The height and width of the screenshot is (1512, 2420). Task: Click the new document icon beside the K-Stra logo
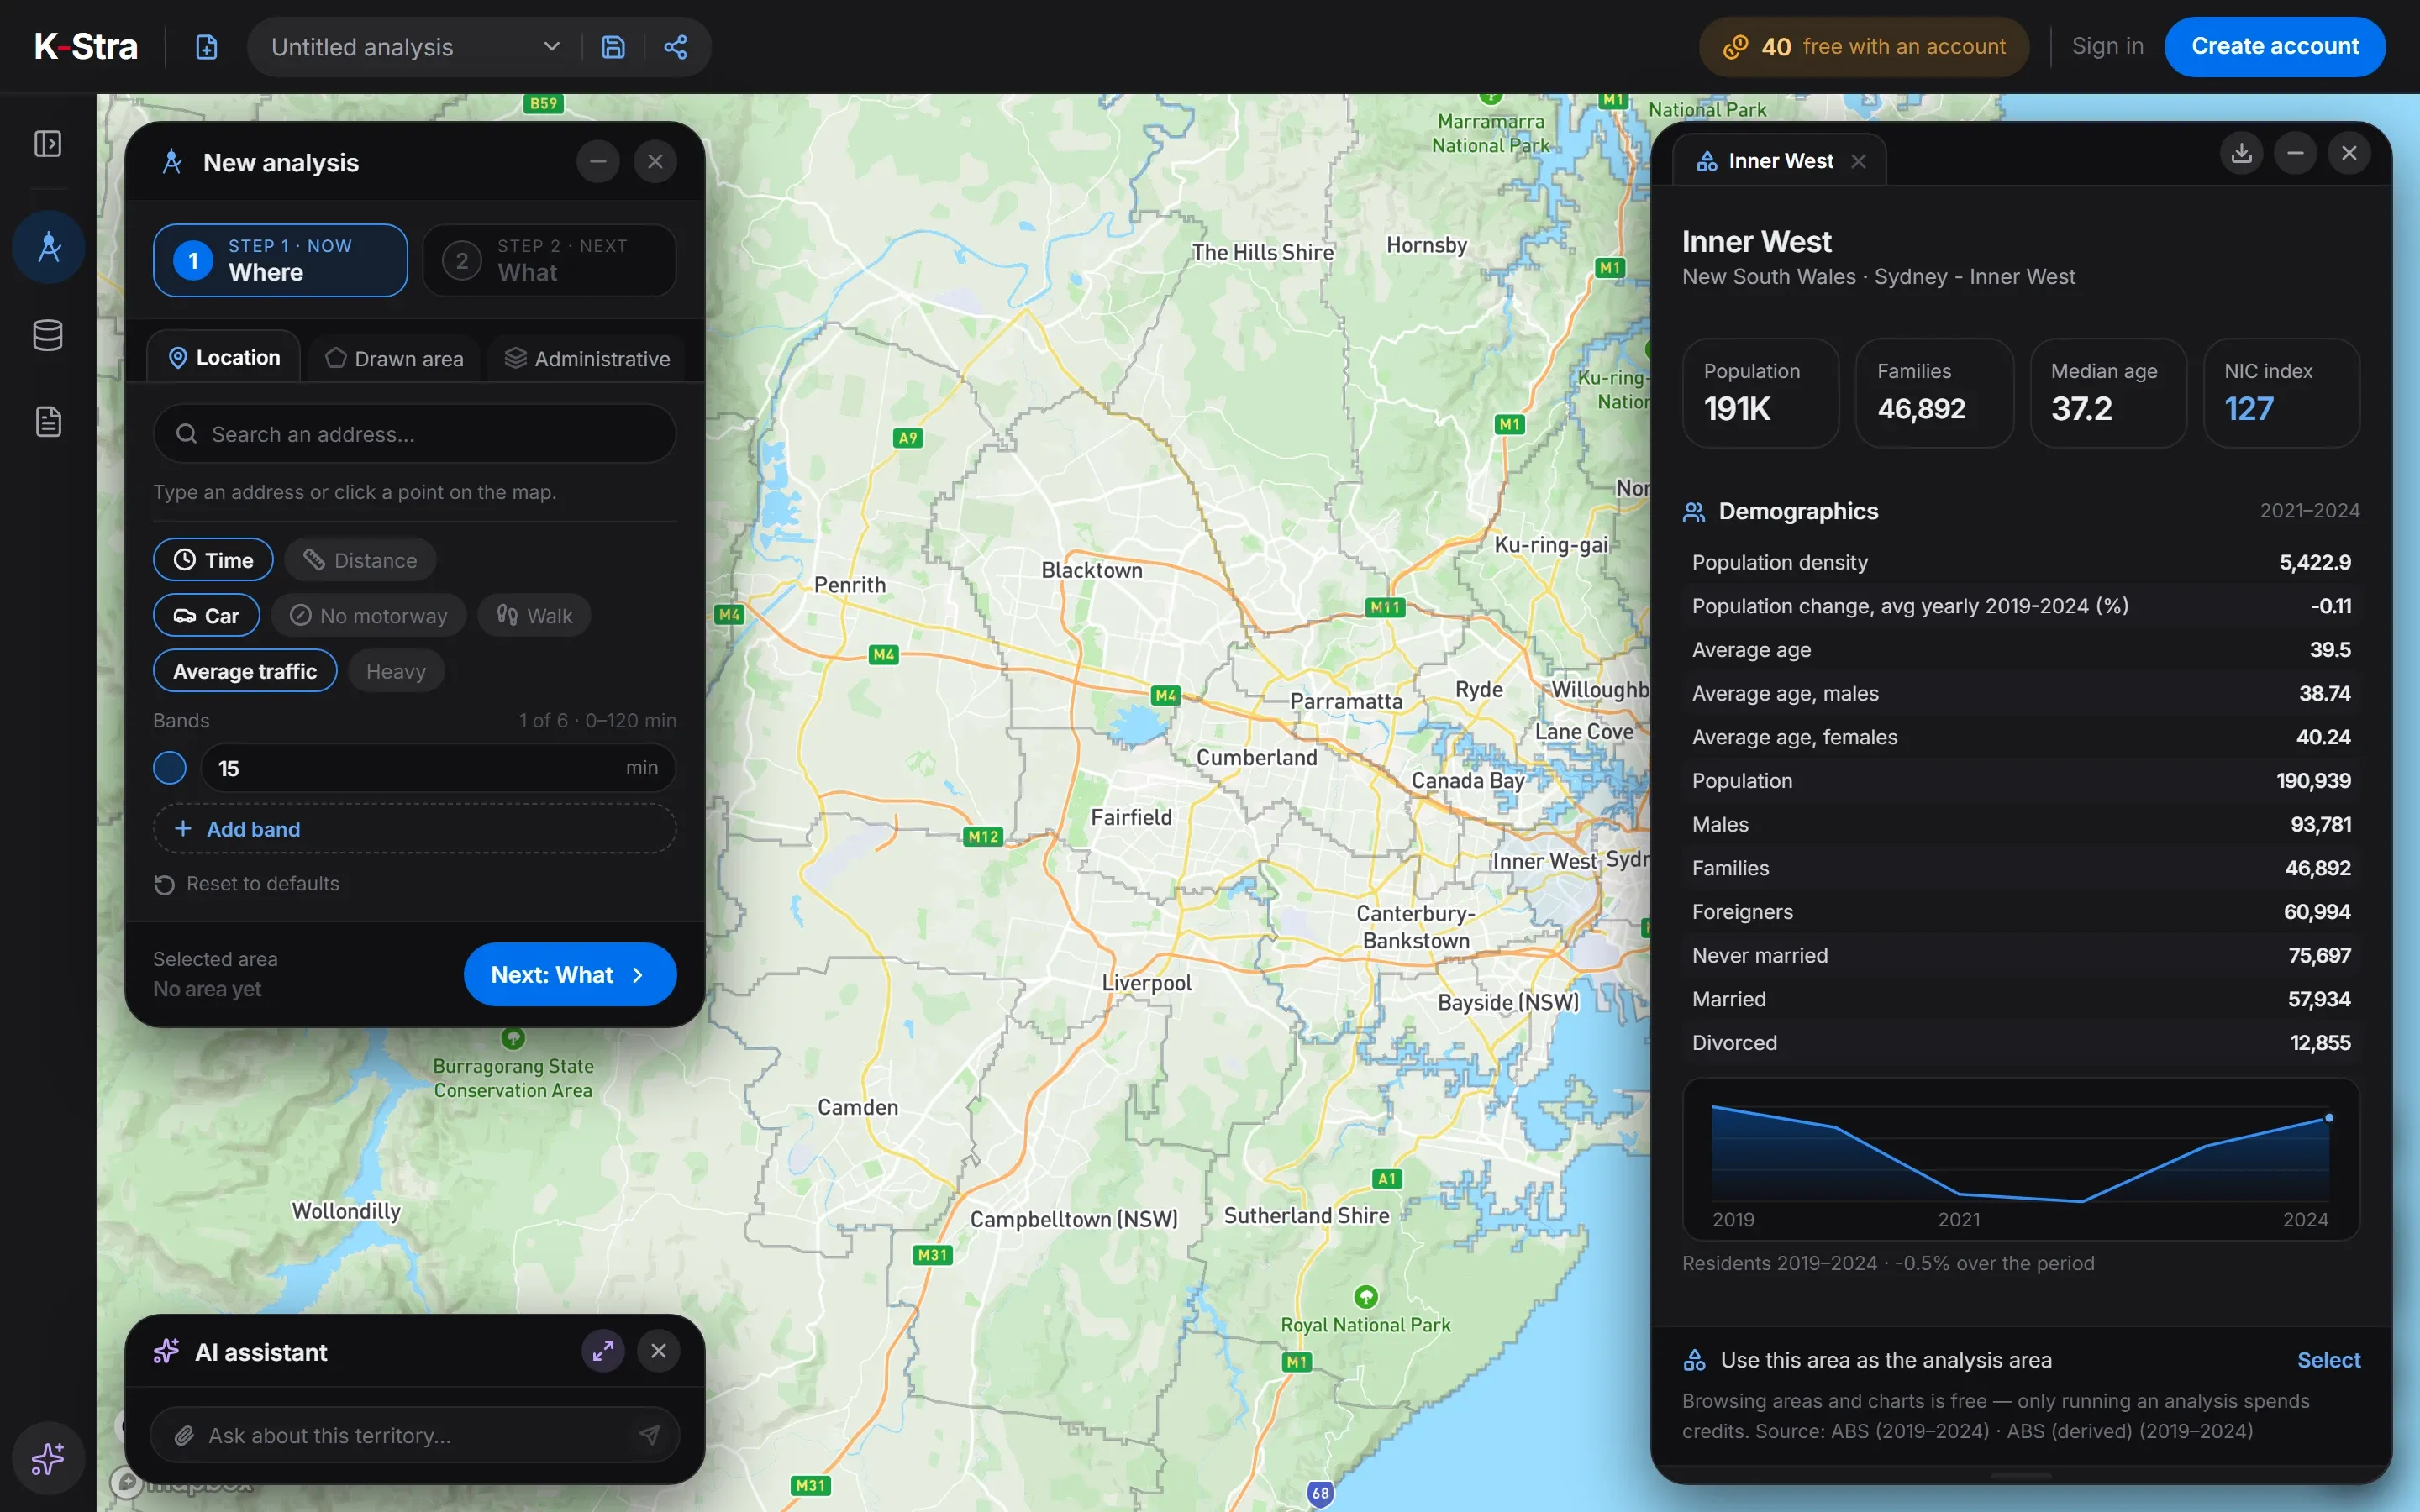click(x=206, y=47)
